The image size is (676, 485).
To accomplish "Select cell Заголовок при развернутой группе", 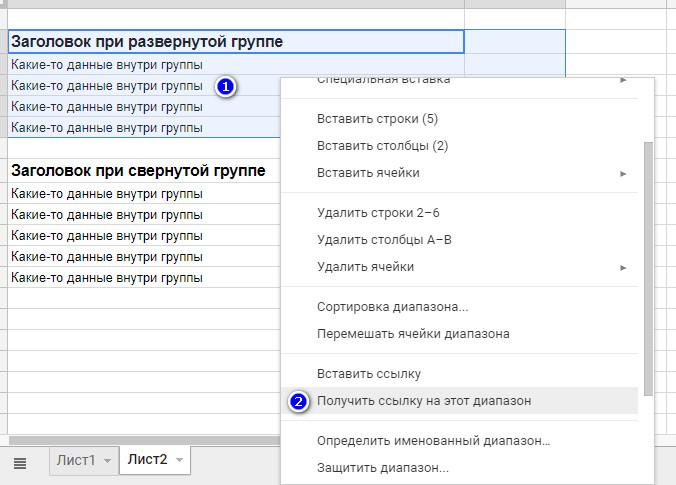I will (x=236, y=42).
